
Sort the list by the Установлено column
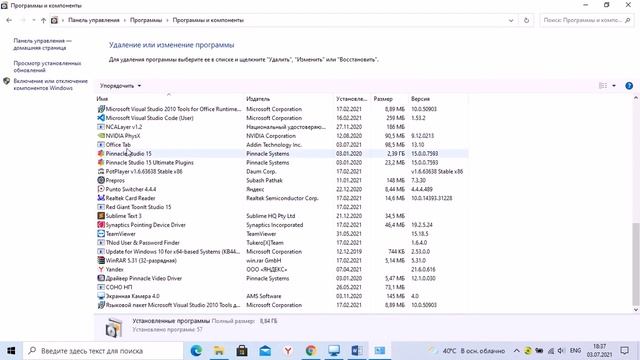352,99
